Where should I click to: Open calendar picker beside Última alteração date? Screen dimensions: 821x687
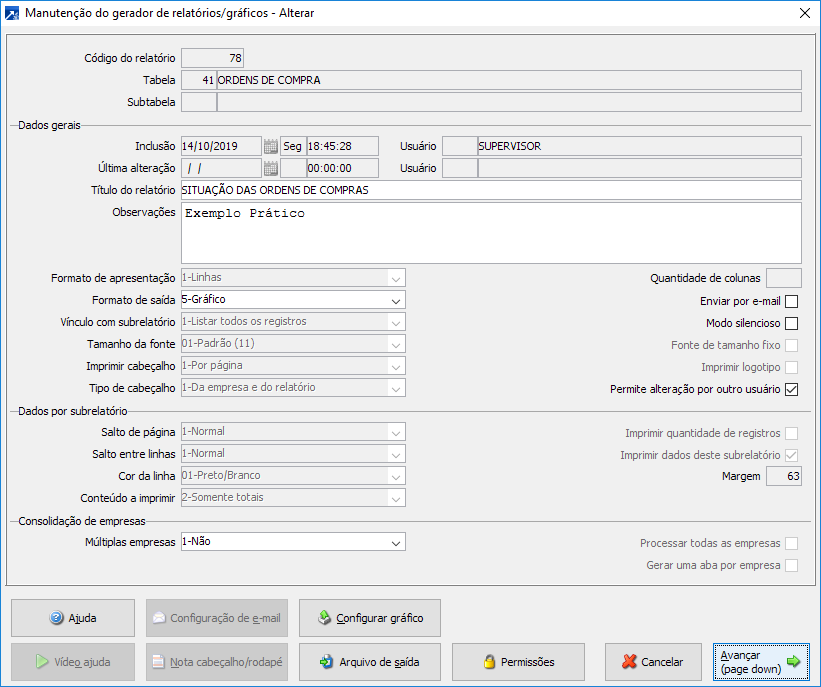(270, 168)
